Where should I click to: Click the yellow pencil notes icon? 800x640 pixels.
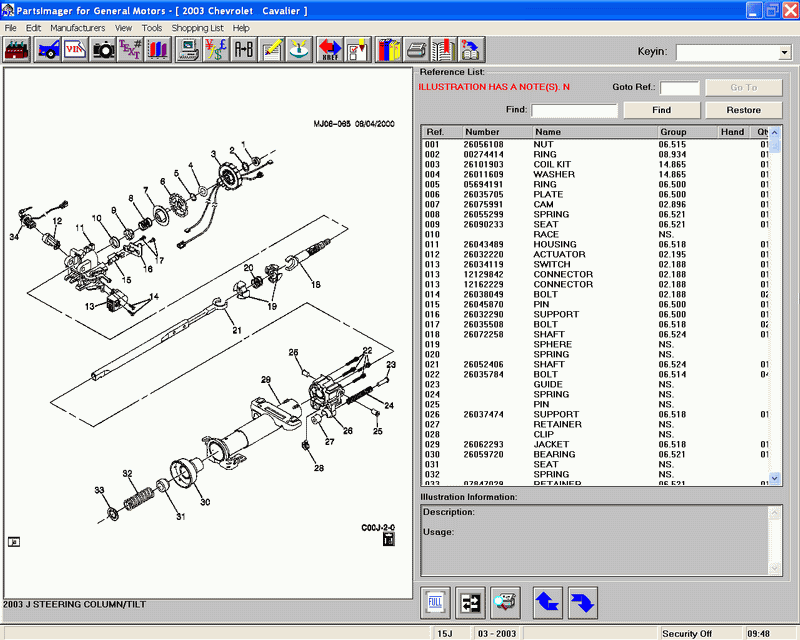(x=271, y=50)
